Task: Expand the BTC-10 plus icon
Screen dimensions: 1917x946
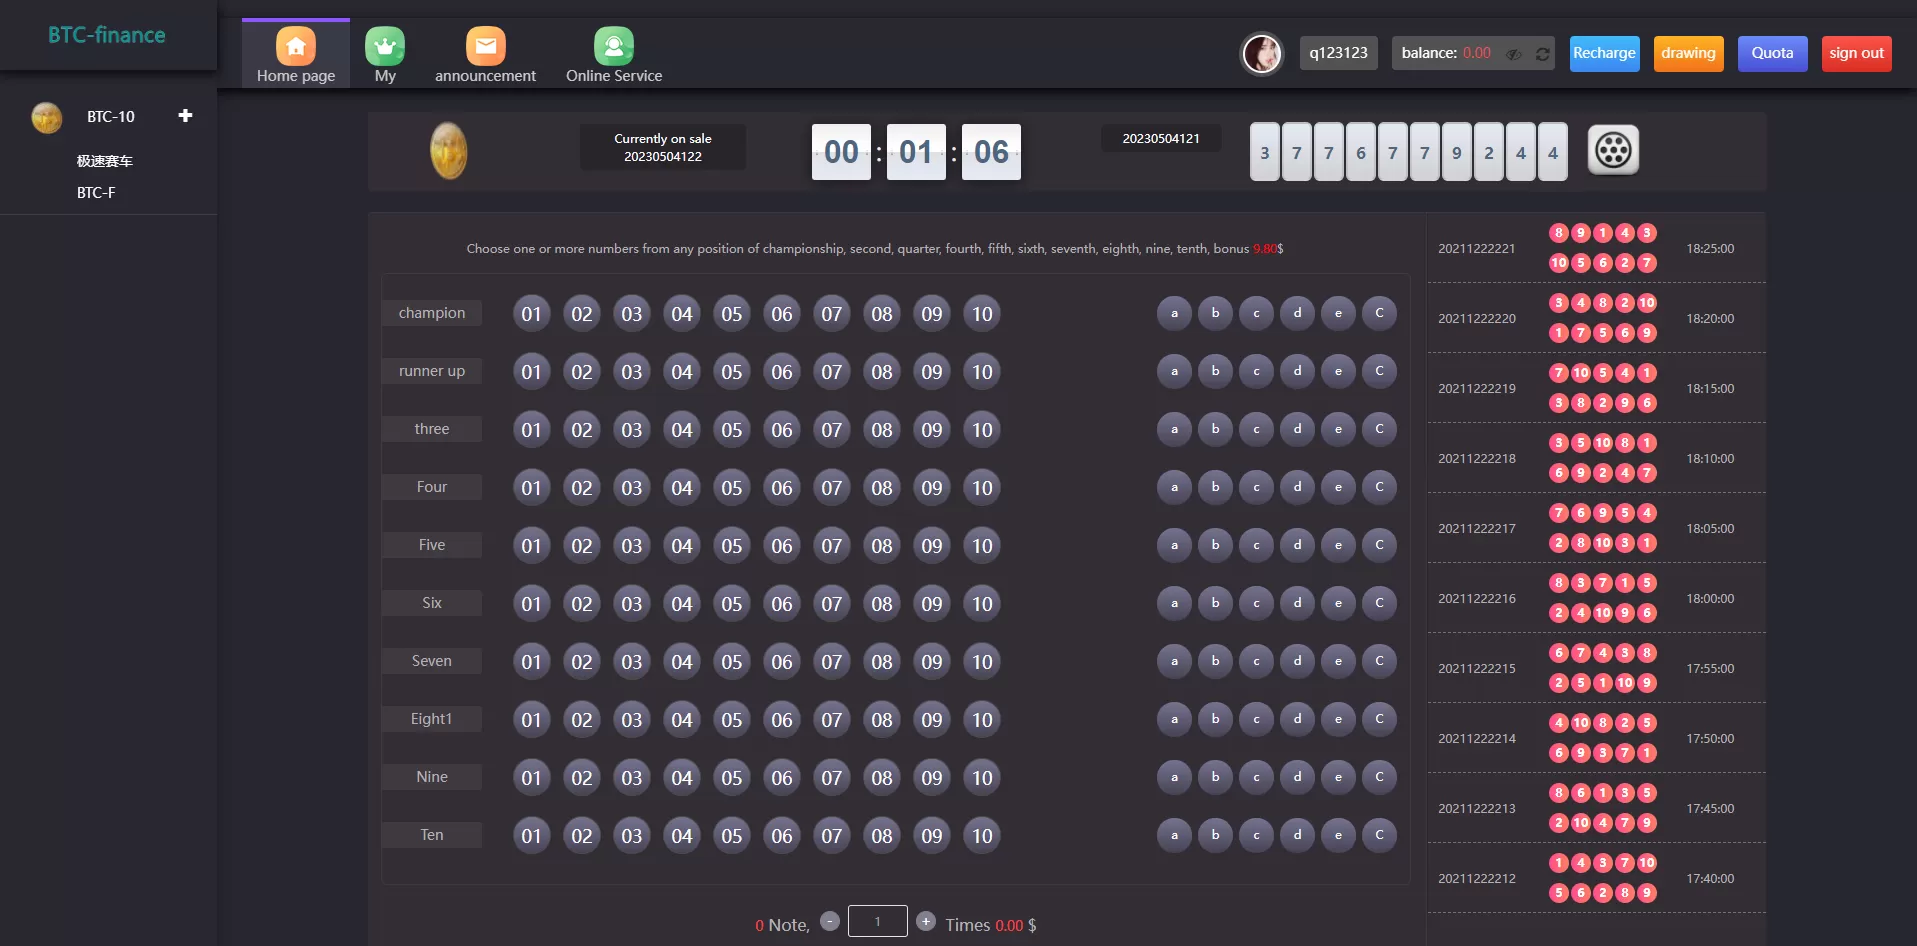Action: 185,116
